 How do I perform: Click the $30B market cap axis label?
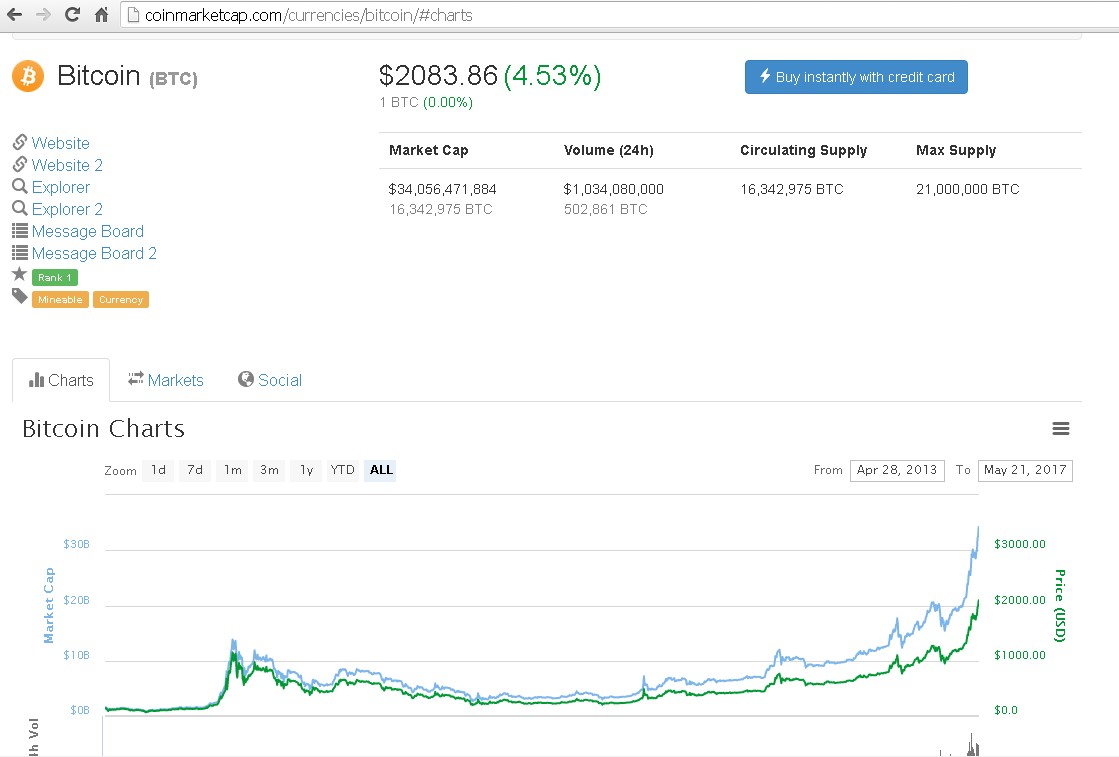click(x=76, y=544)
